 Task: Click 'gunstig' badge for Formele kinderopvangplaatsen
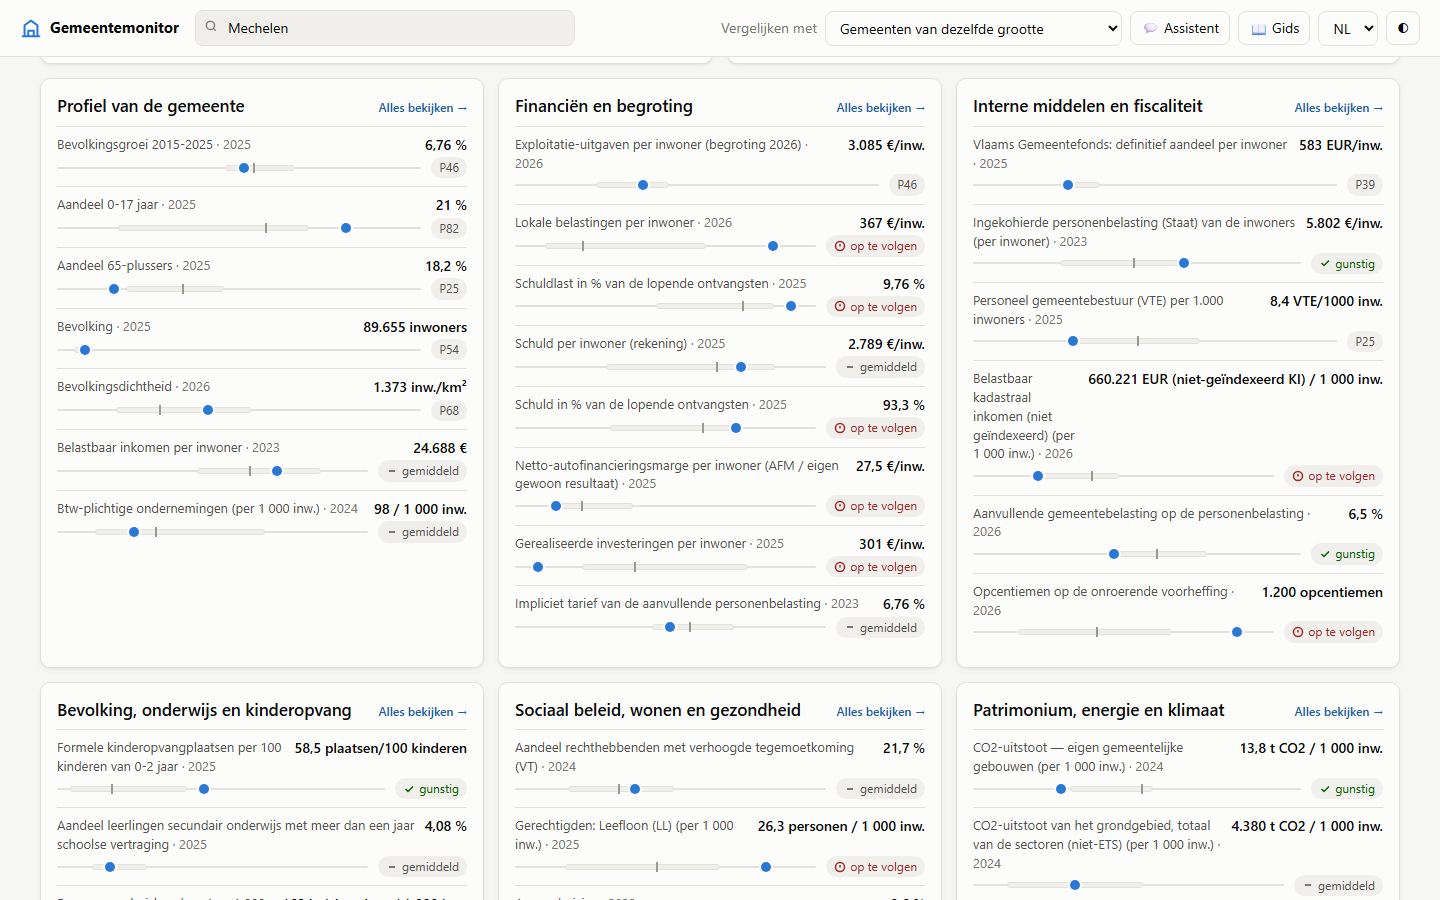[431, 789]
